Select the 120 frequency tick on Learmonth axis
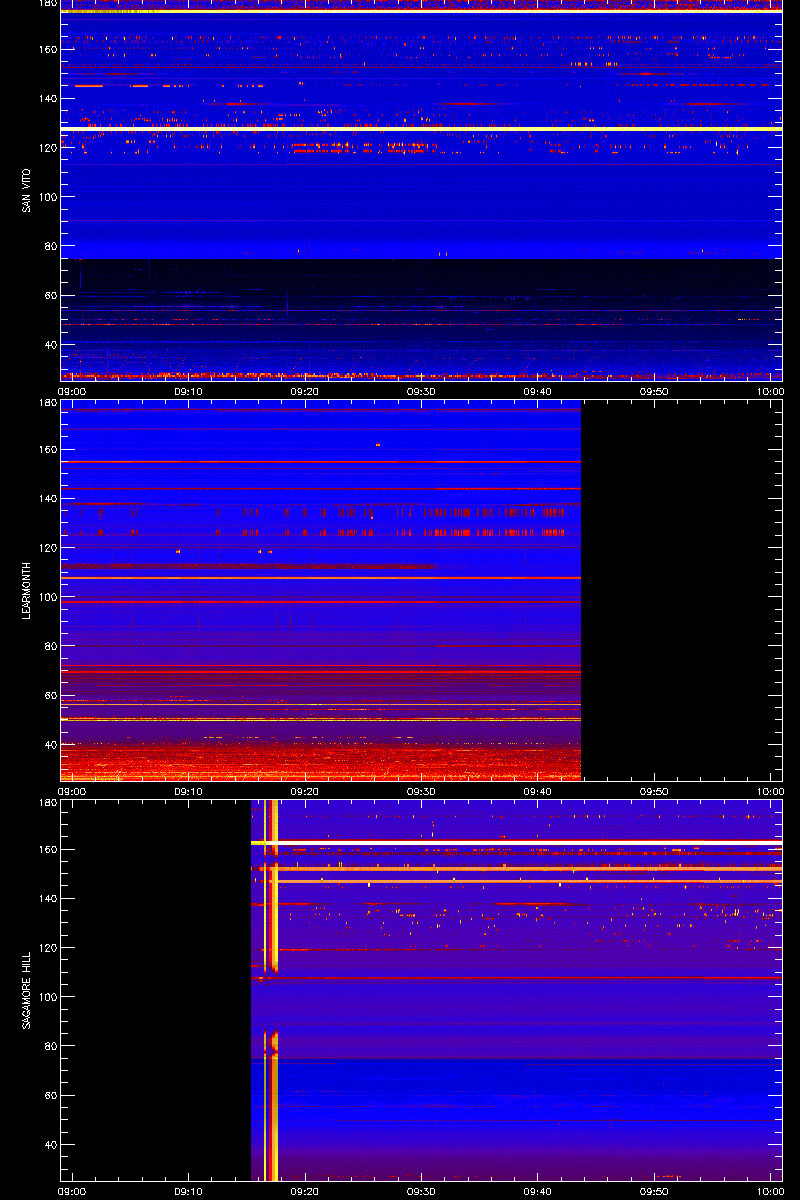This screenshot has width=800, height=1200. pos(48,547)
